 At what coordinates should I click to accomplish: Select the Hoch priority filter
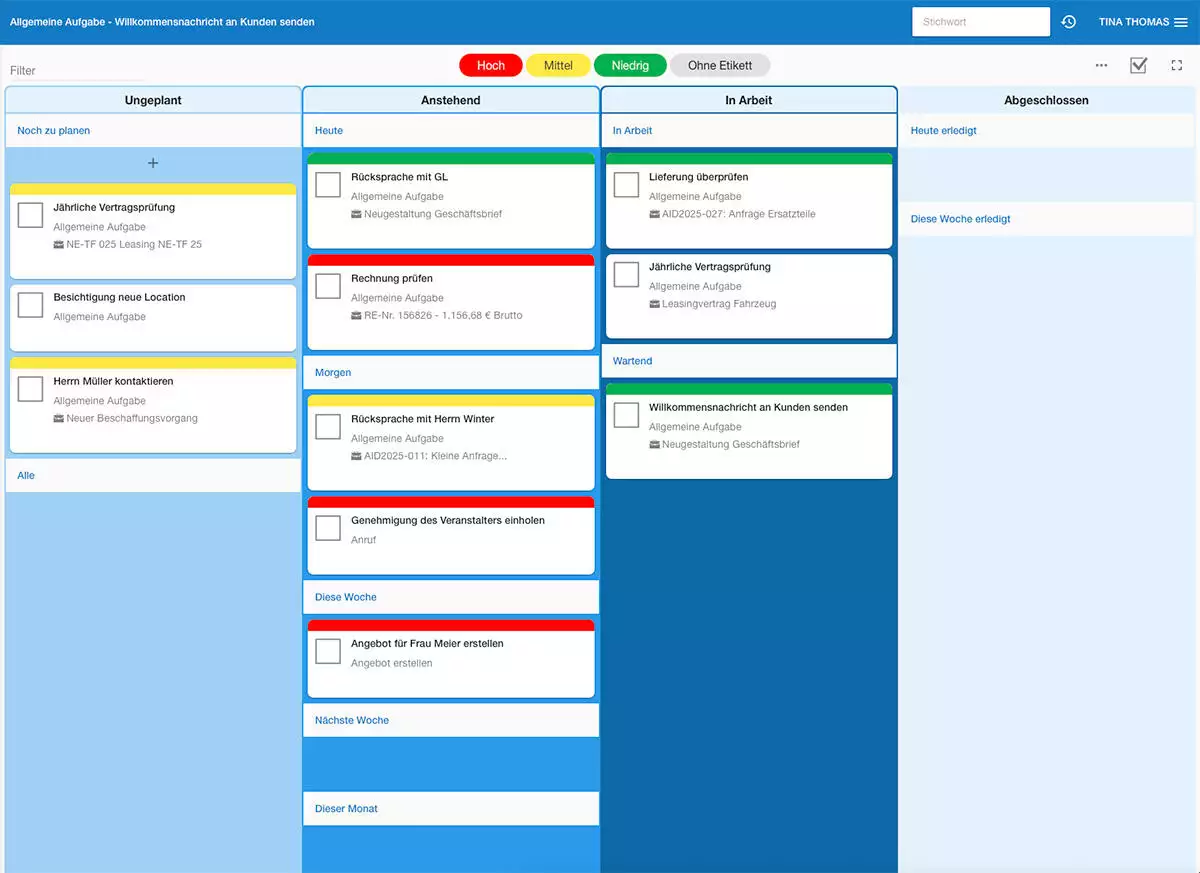pos(490,64)
